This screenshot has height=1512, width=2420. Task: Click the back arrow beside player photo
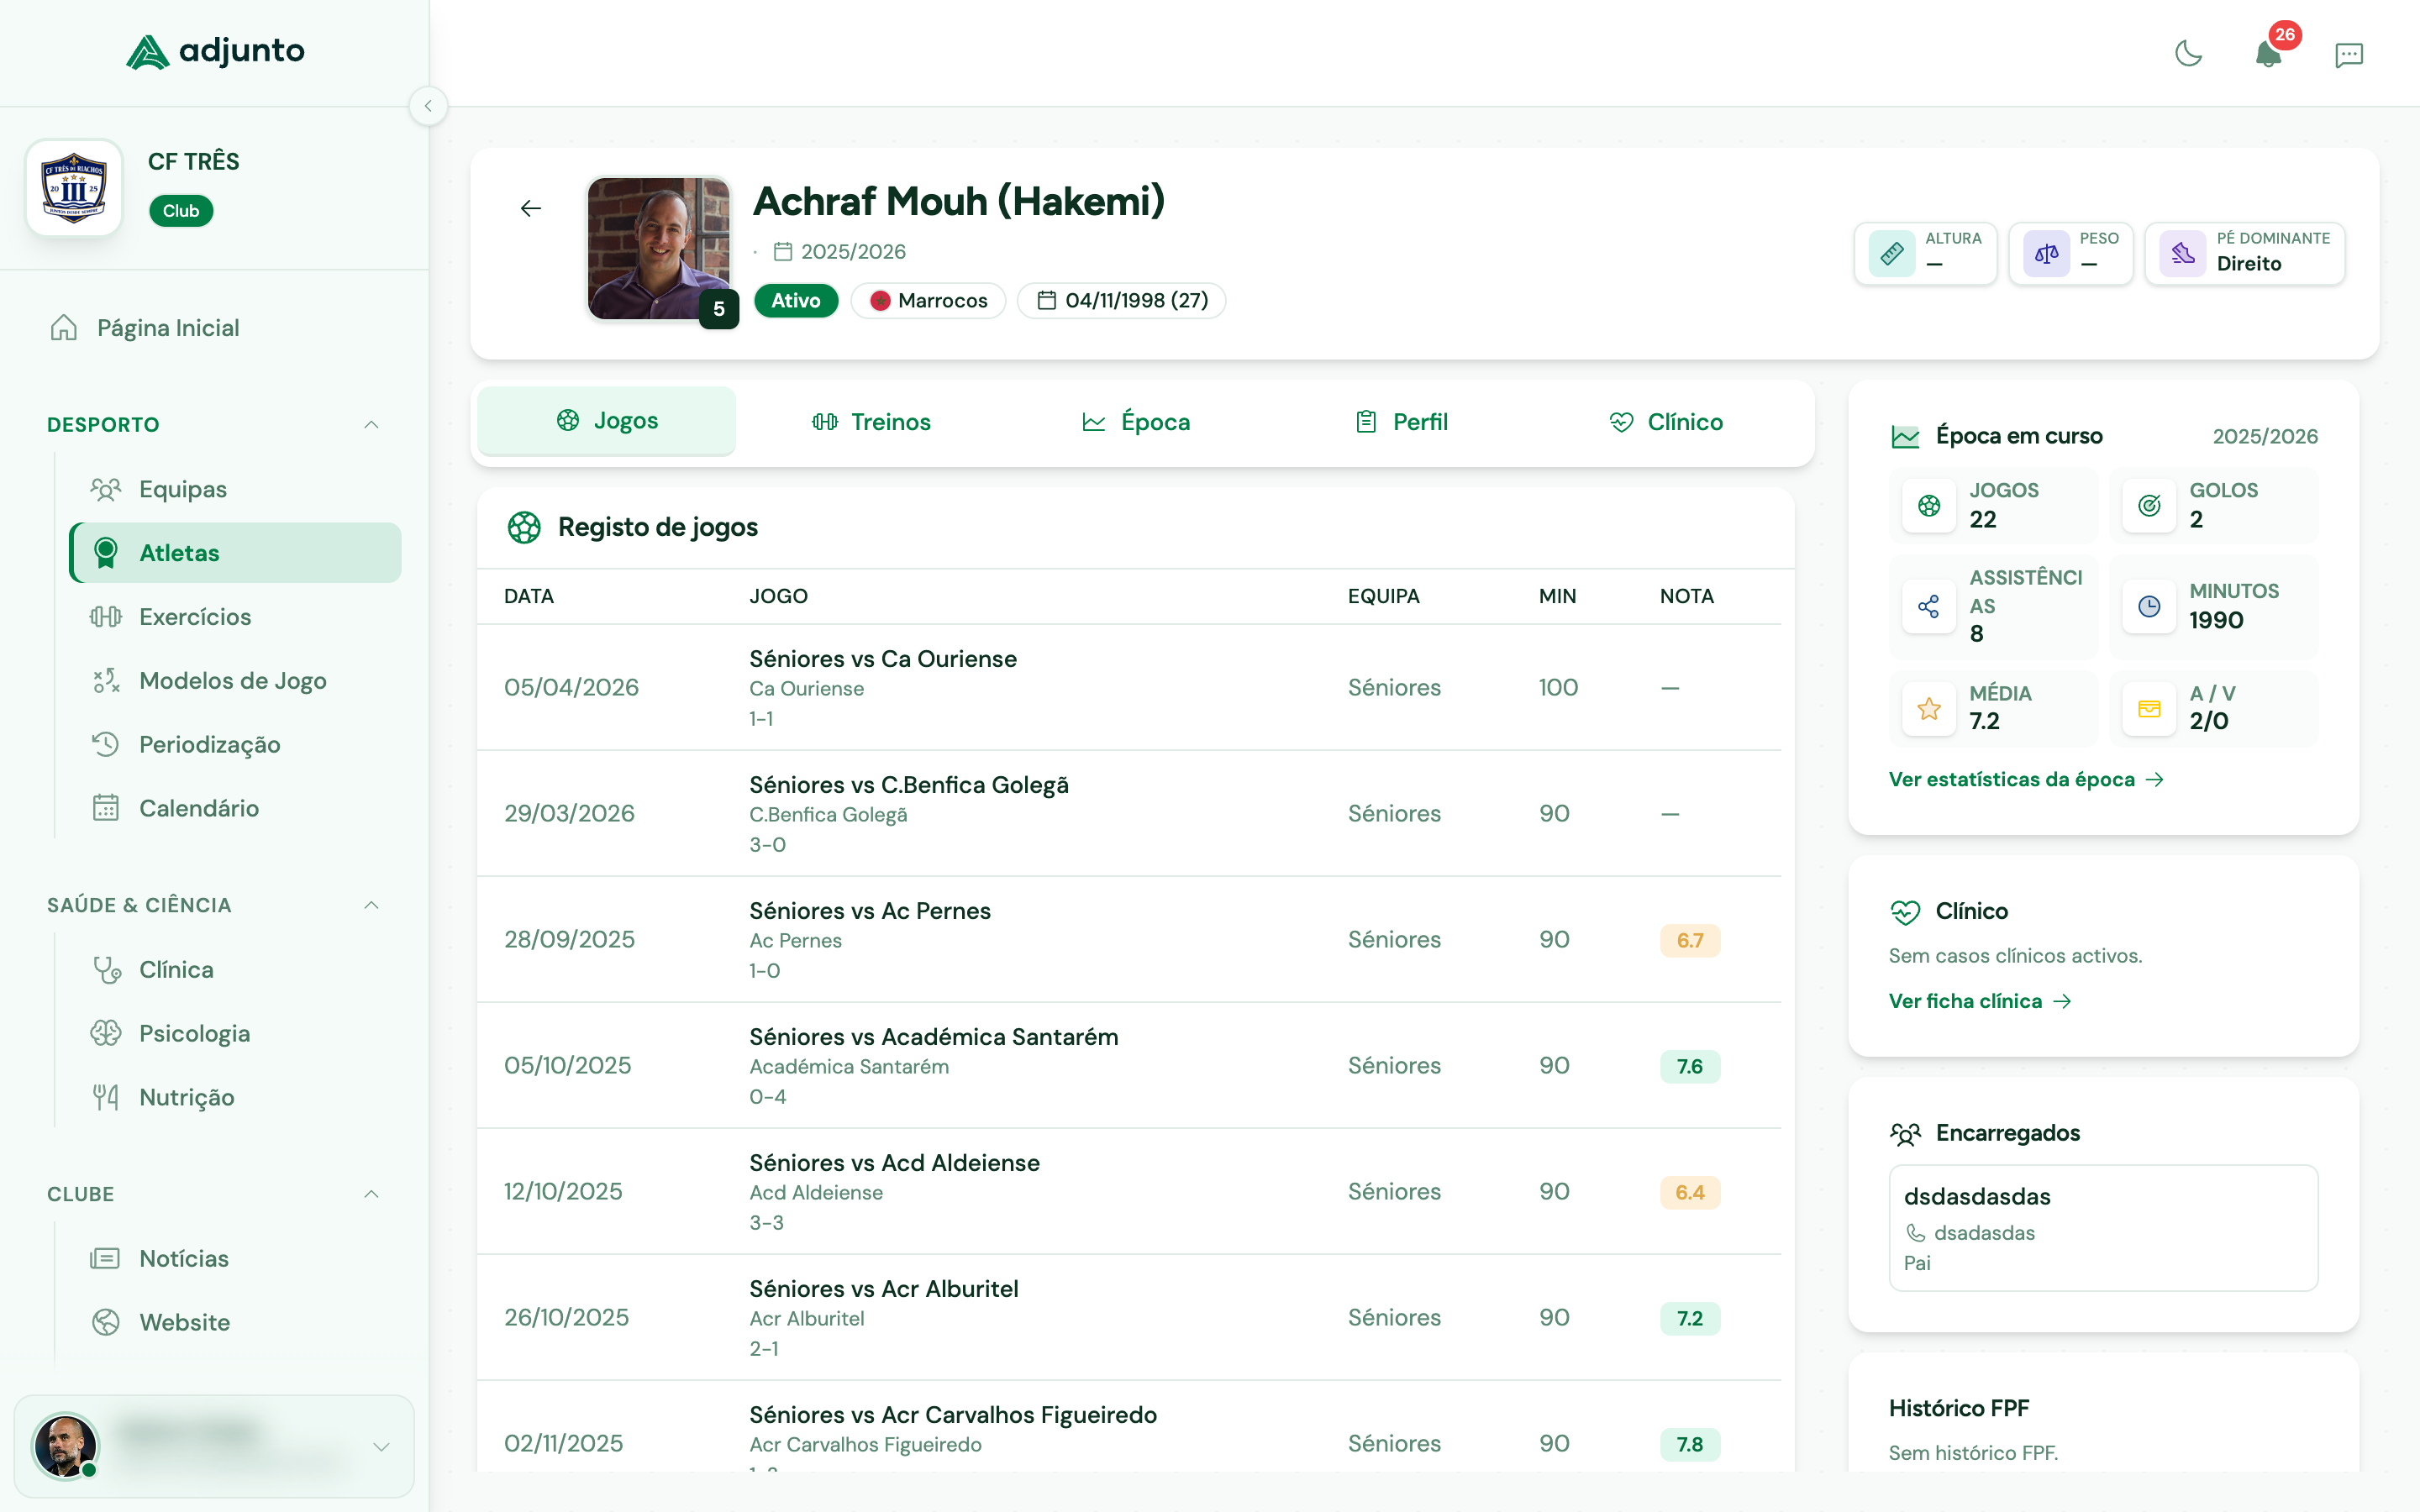[531, 208]
